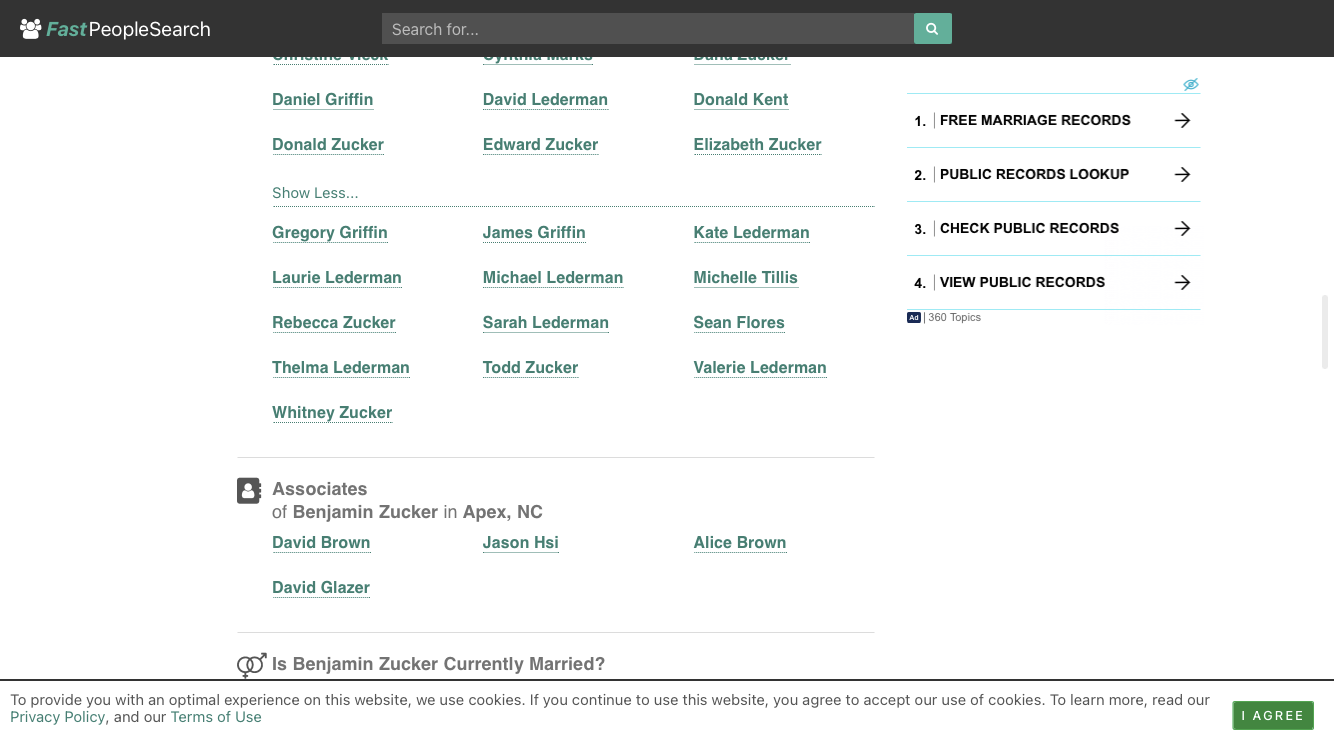Accept cookies with I AGREE button

pyautogui.click(x=1273, y=715)
